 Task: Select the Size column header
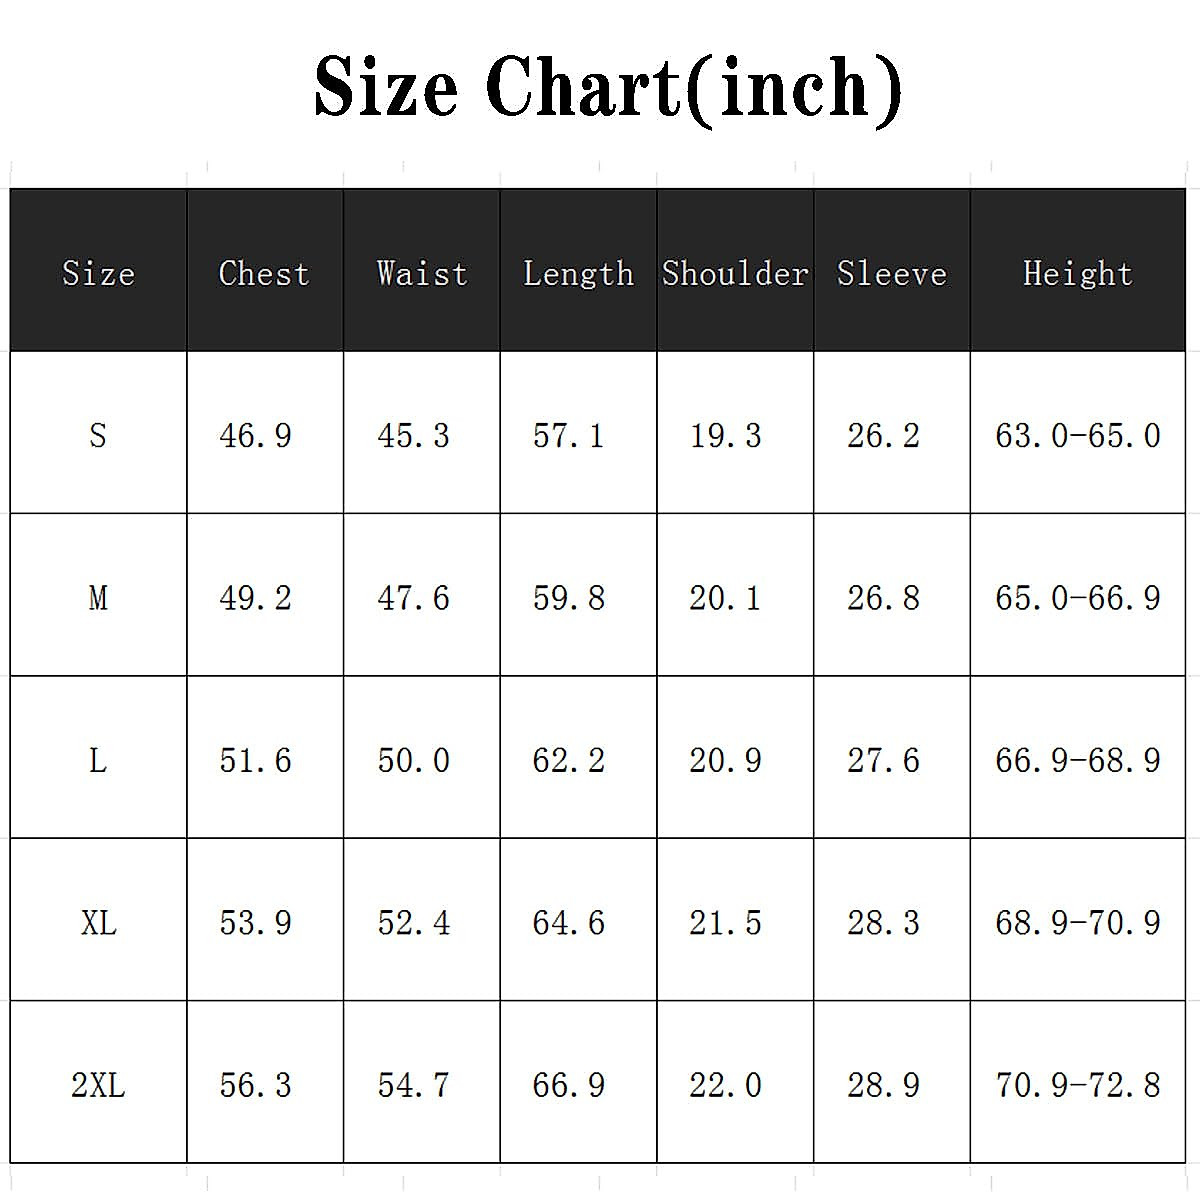pos(98,273)
